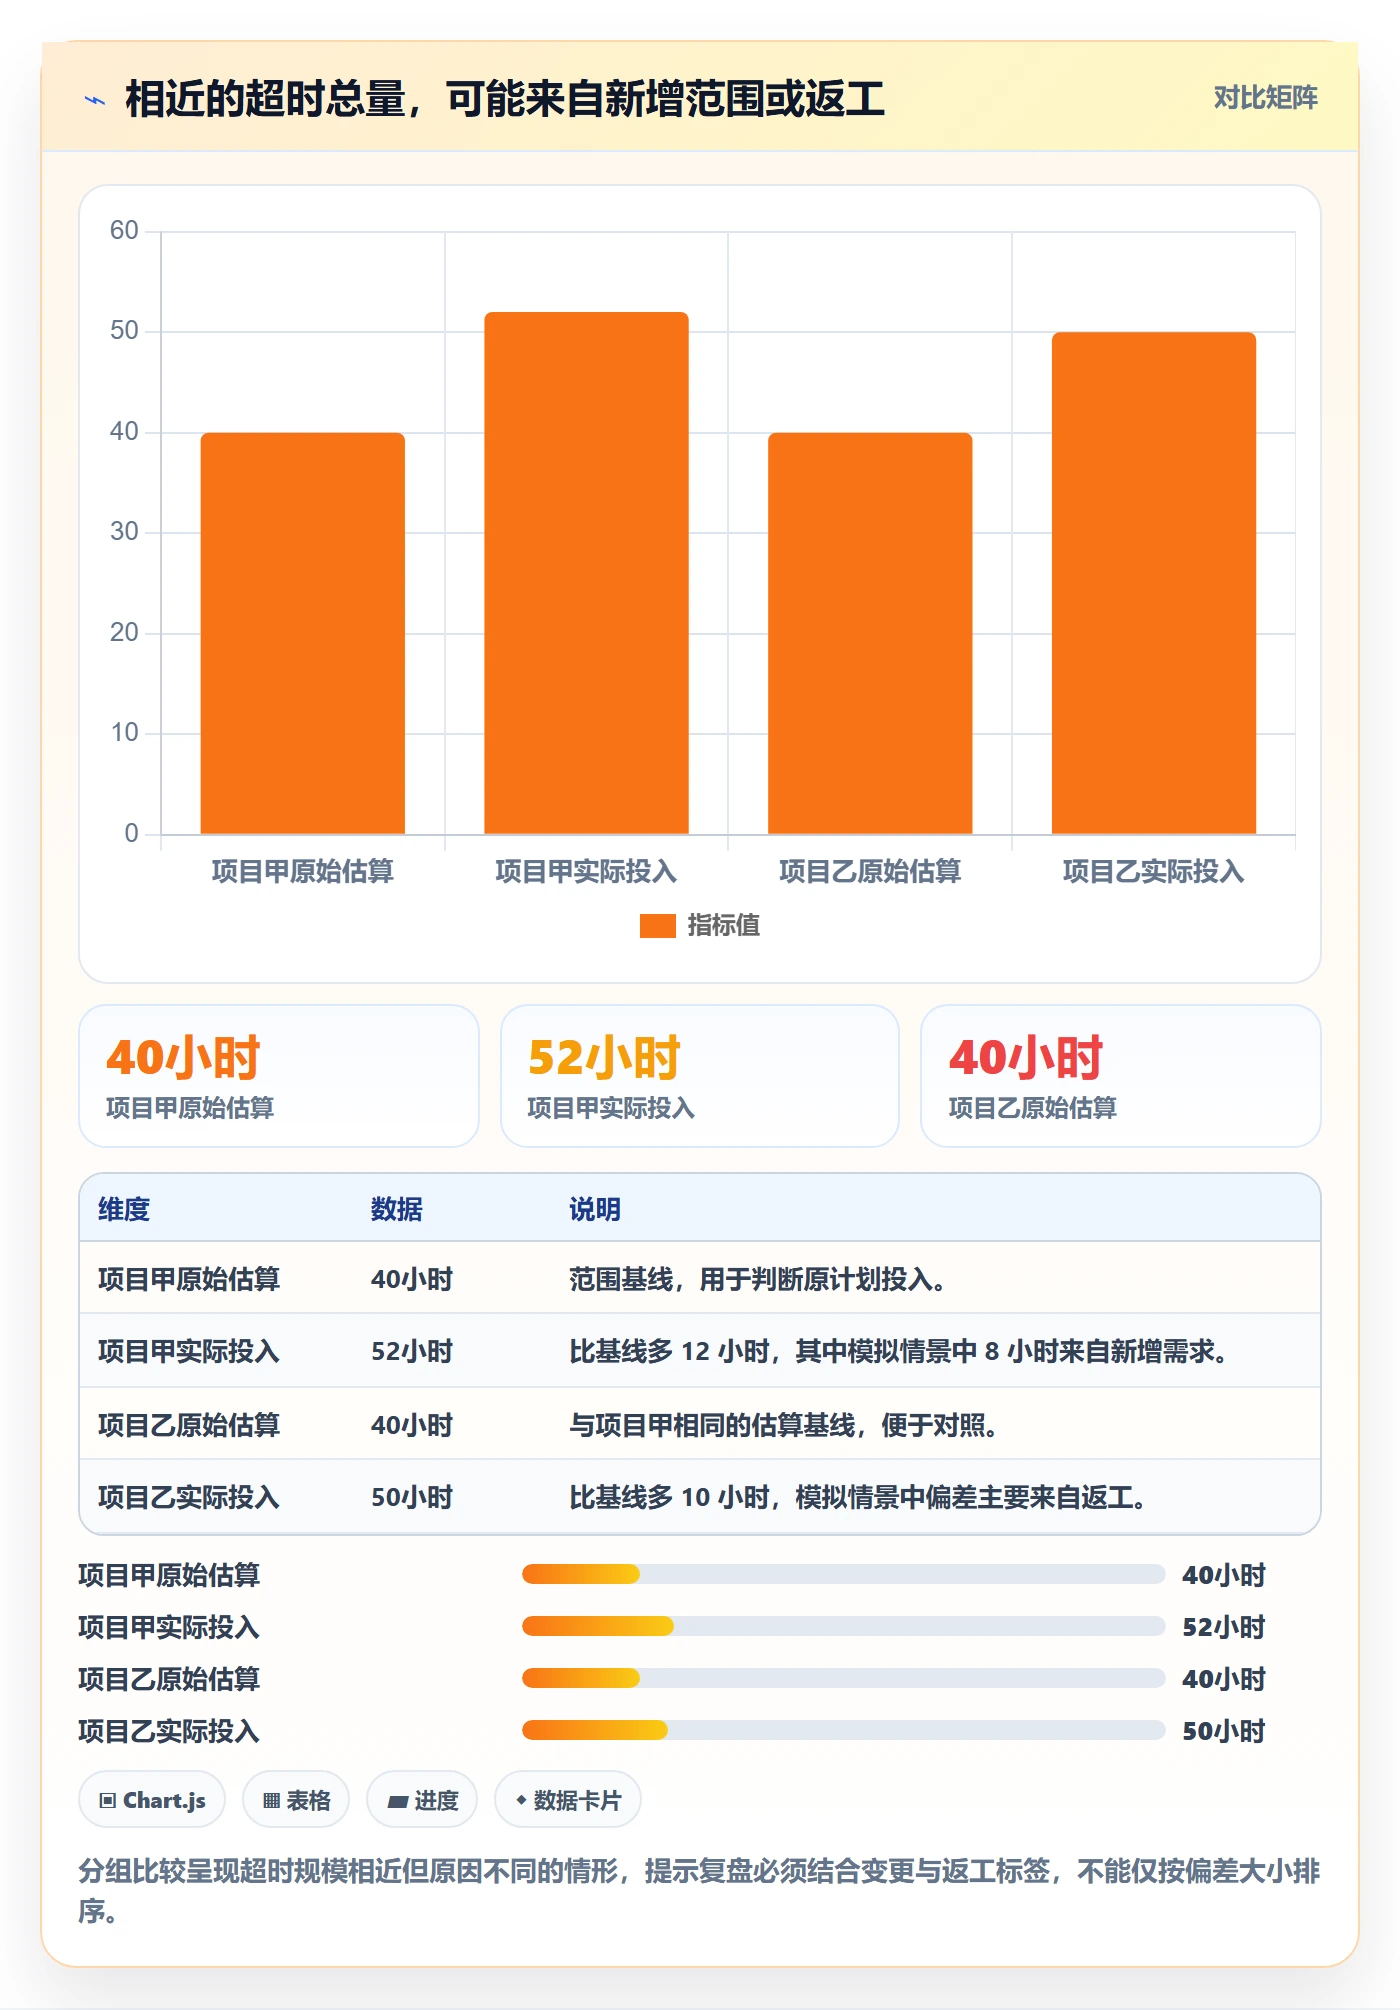
Task: Click the 50小时 value beside the progress bar
Action: click(x=1224, y=1731)
